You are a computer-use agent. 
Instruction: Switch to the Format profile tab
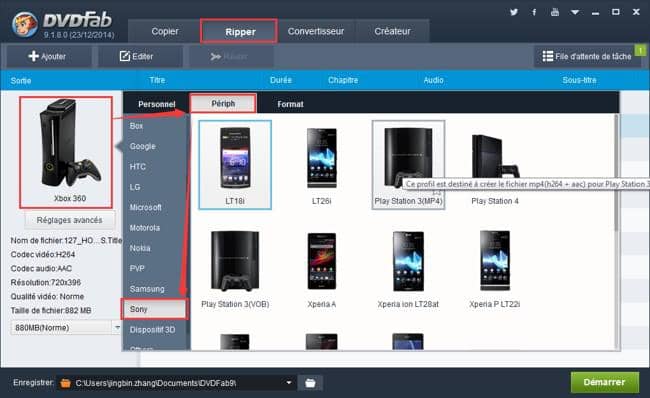[x=290, y=104]
